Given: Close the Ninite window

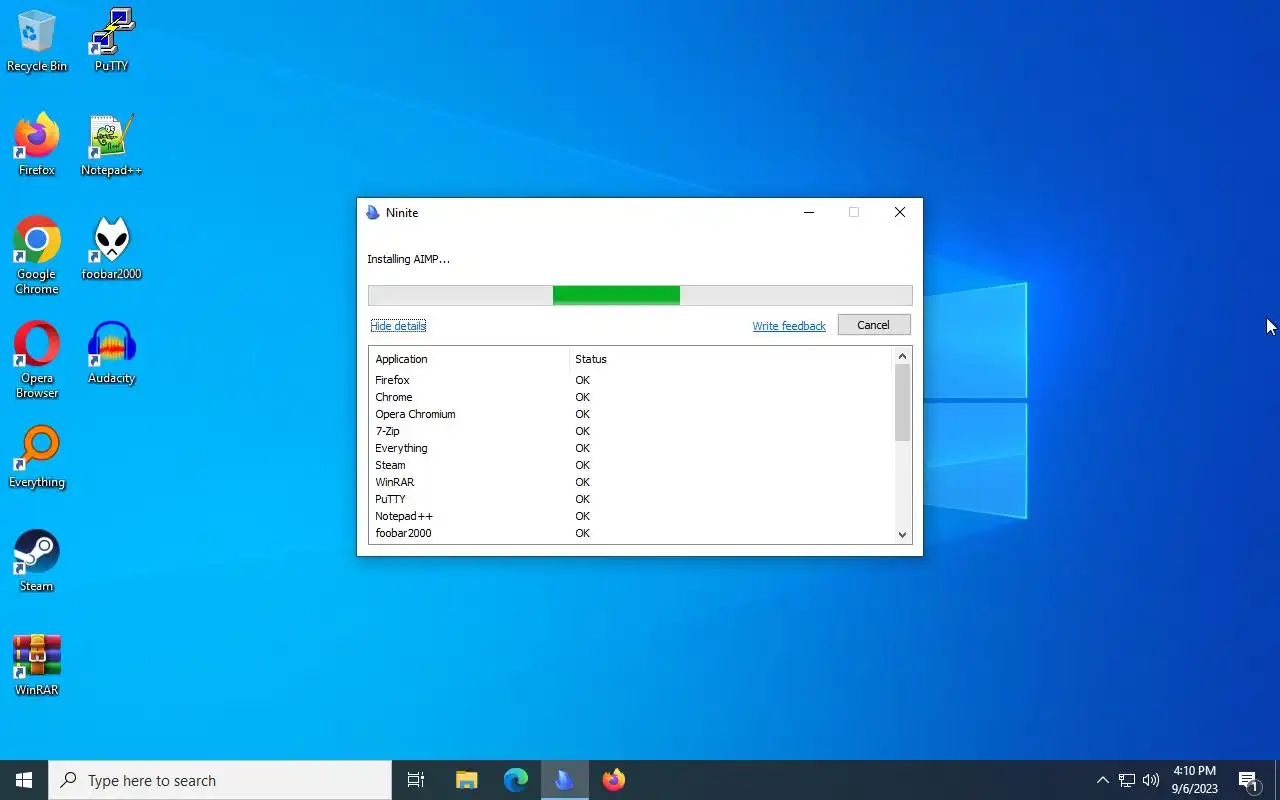Looking at the screenshot, I should coord(900,212).
